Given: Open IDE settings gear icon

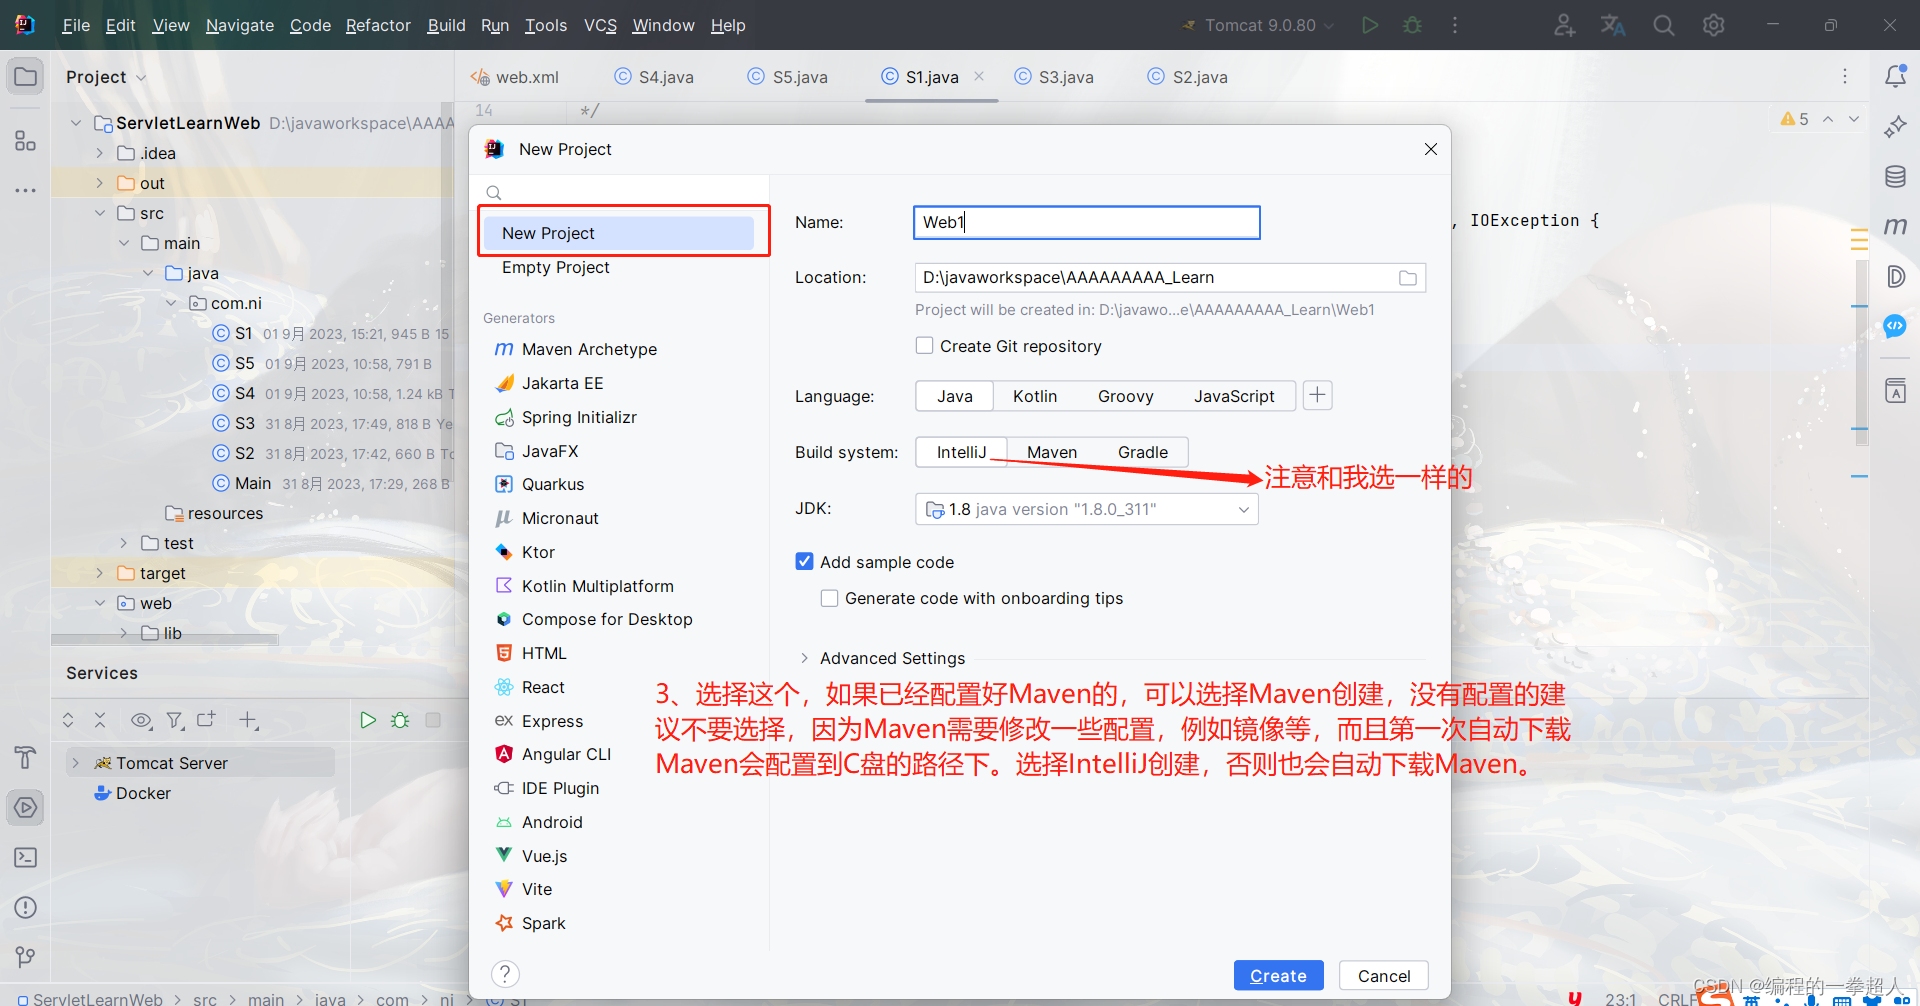Looking at the screenshot, I should coord(1714,25).
